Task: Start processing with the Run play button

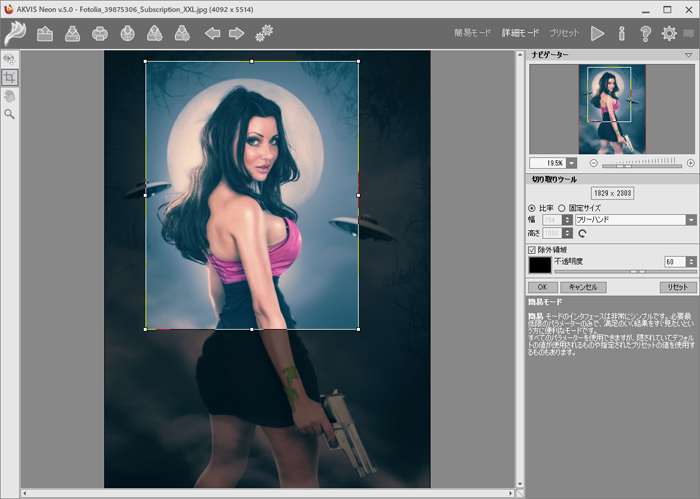Action: tap(597, 33)
